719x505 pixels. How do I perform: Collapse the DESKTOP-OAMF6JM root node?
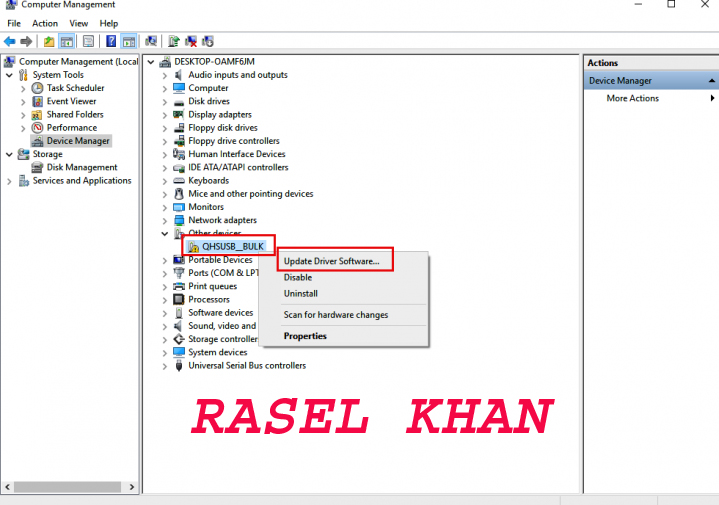click(151, 61)
